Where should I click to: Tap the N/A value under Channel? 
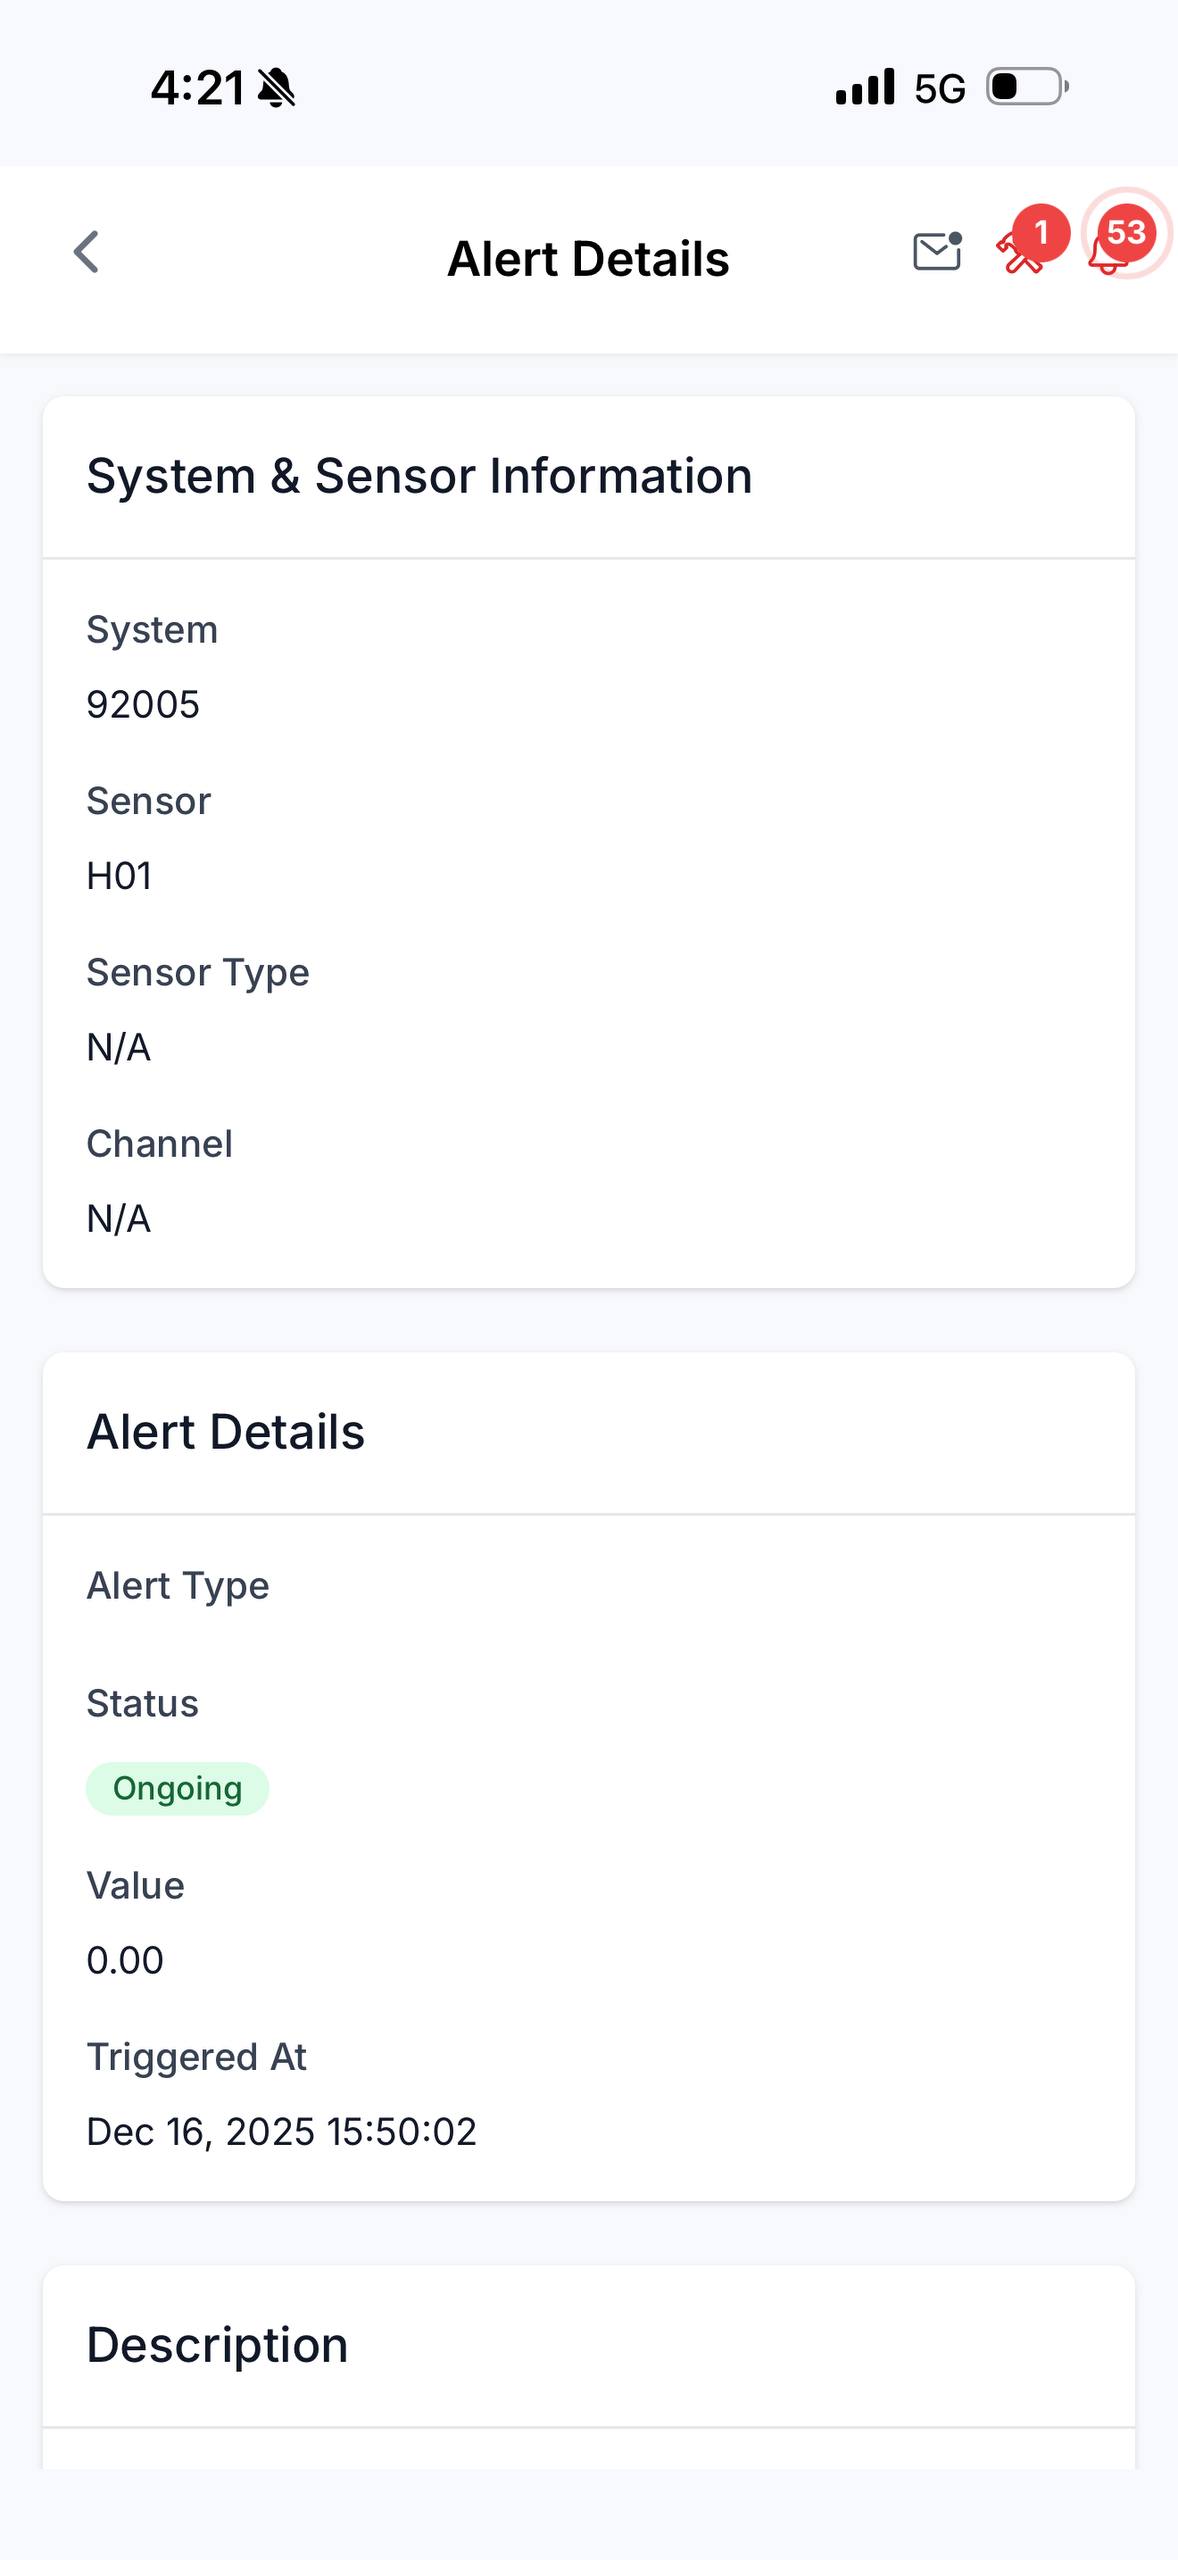click(119, 1219)
